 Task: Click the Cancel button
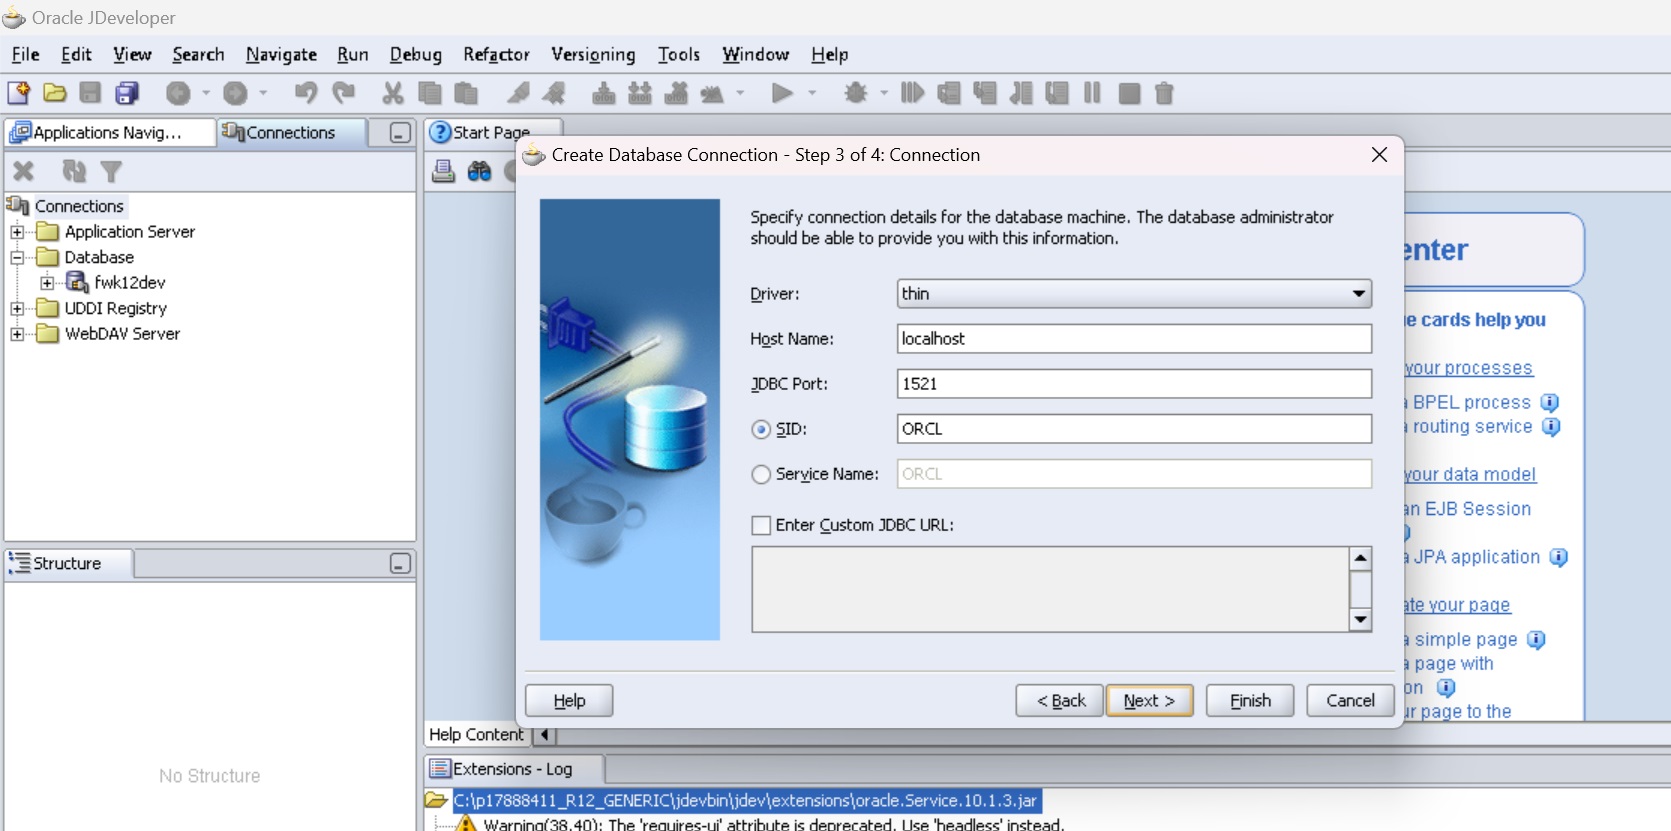pyautogui.click(x=1350, y=701)
